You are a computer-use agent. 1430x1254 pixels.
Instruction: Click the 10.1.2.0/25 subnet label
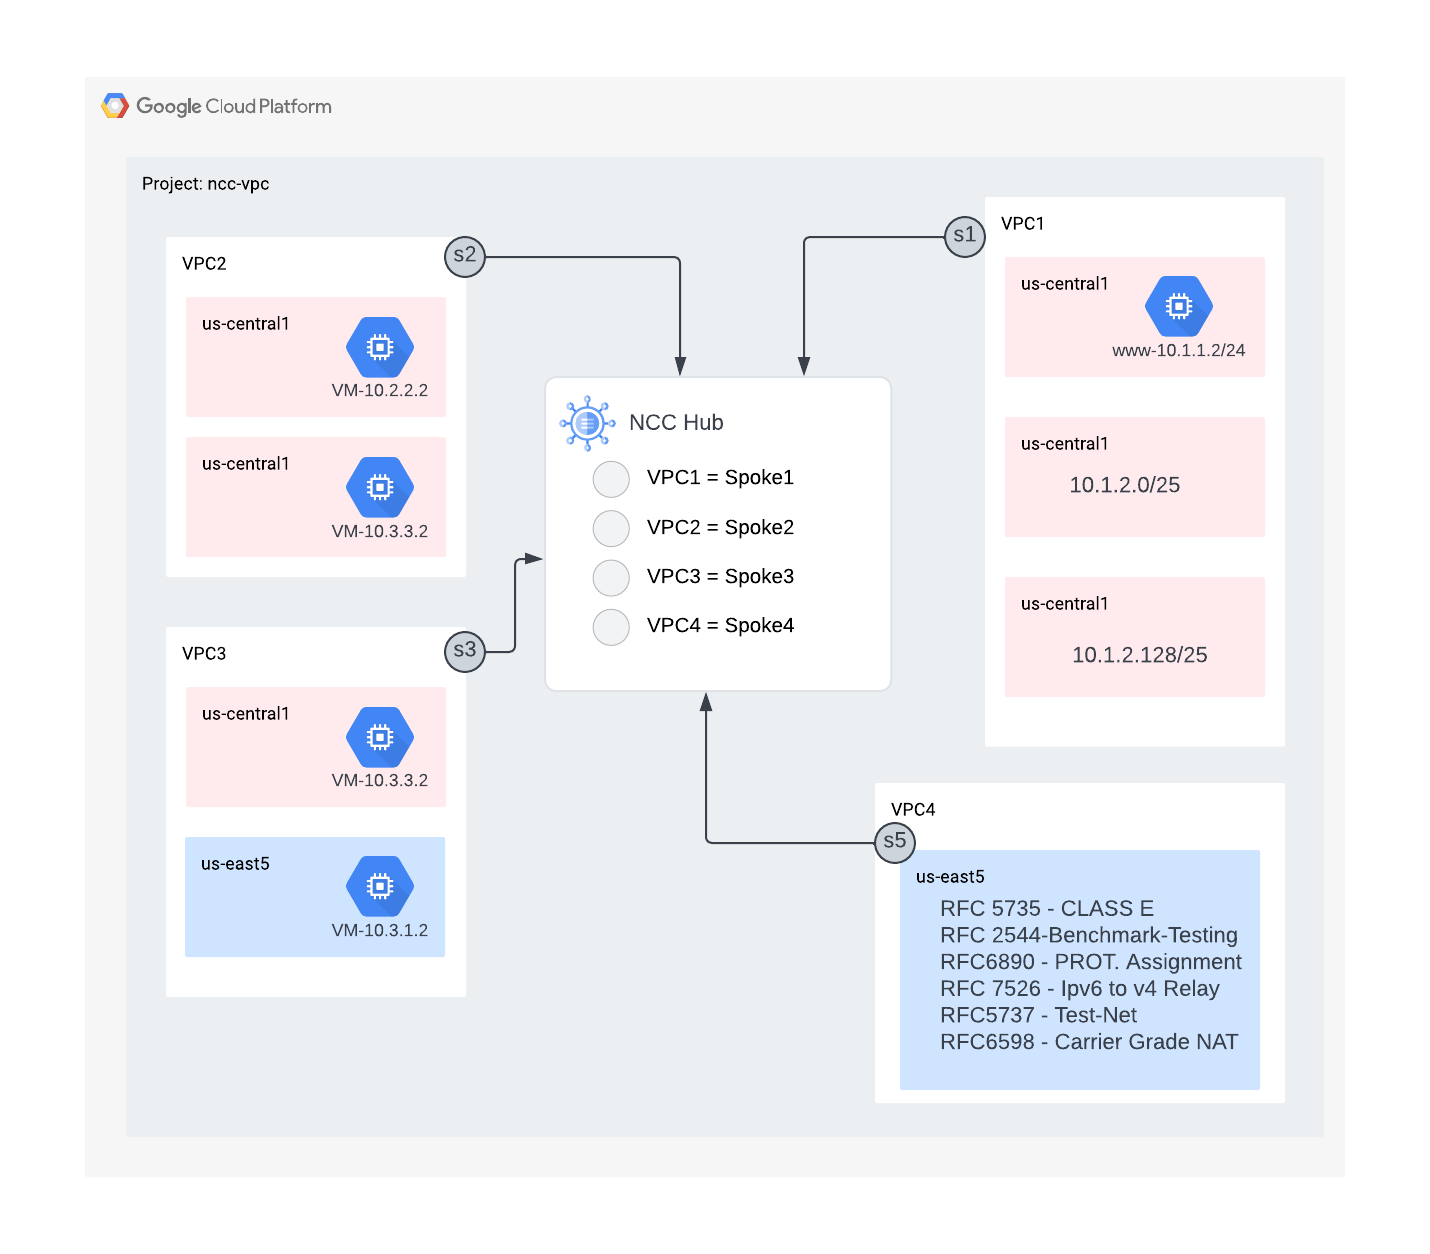(x=1124, y=485)
